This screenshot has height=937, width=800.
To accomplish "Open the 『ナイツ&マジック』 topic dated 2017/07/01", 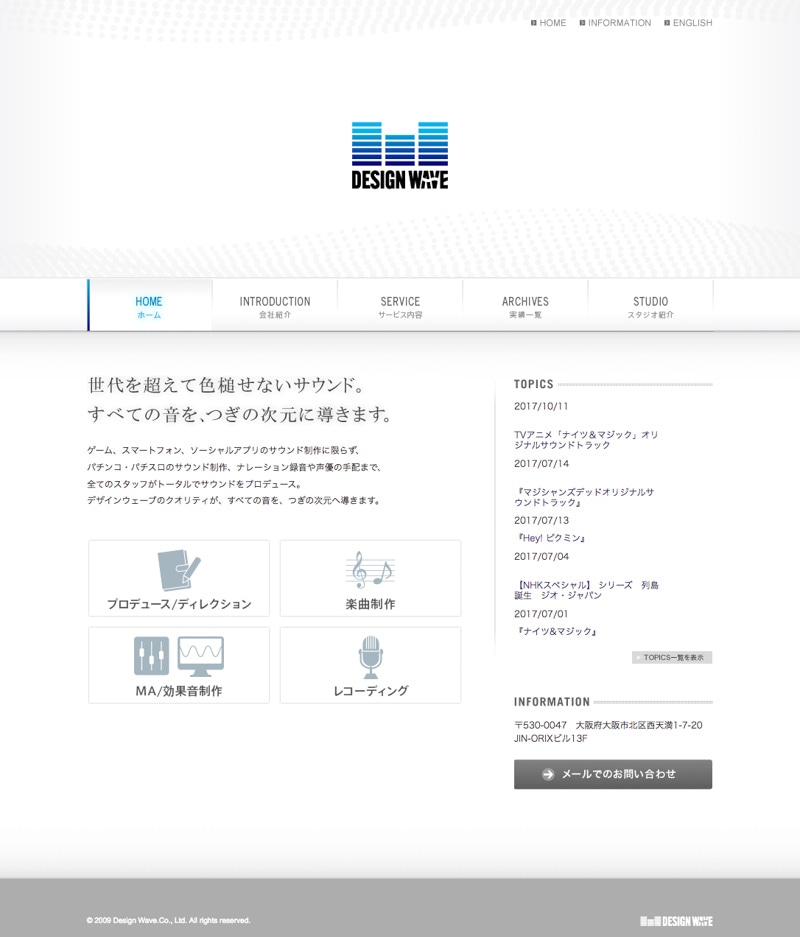I will point(556,632).
